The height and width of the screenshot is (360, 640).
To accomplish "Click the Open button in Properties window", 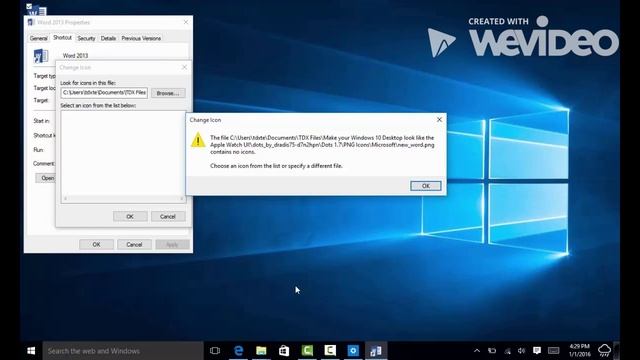I will [x=46, y=178].
